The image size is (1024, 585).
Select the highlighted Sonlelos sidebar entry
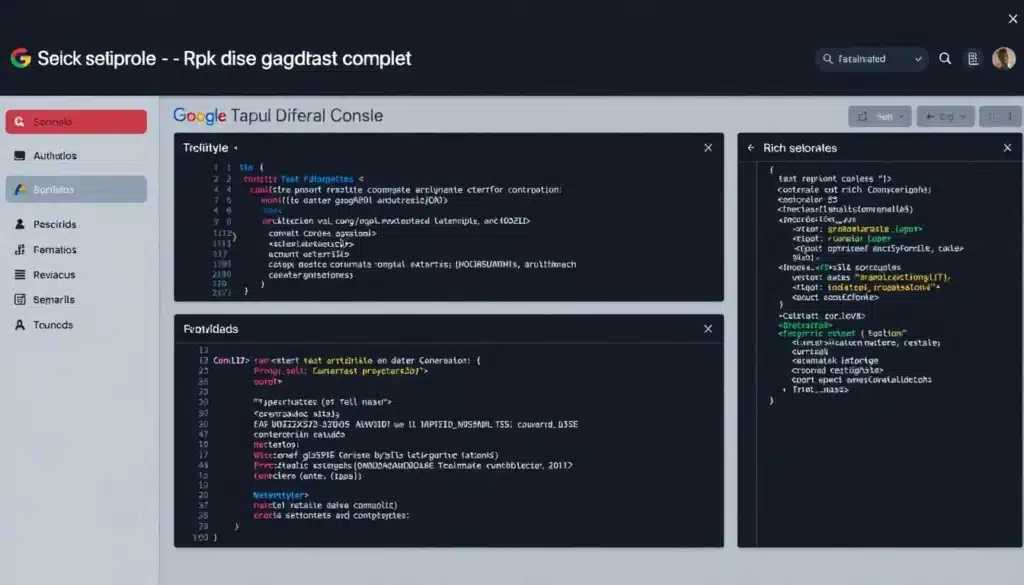76,189
